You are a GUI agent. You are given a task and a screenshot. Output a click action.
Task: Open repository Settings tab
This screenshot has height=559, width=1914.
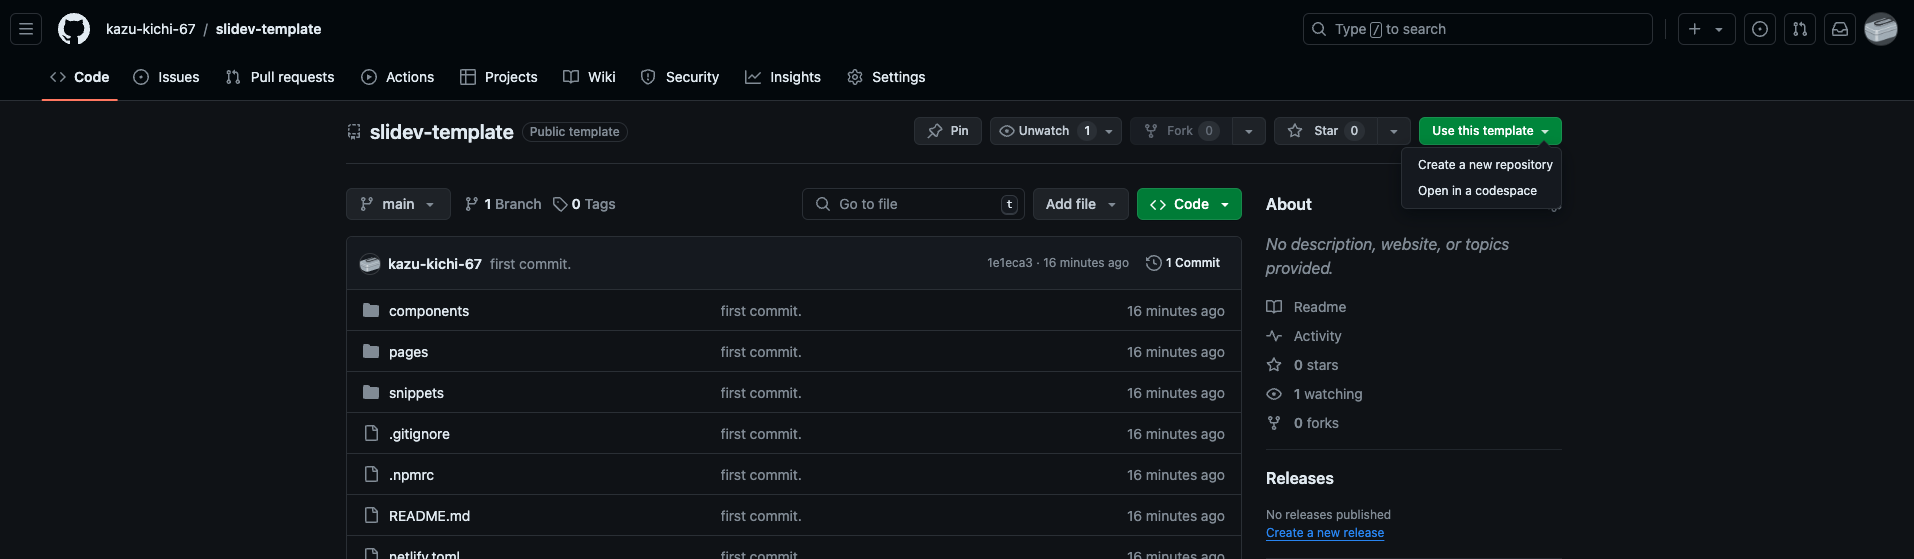886,77
